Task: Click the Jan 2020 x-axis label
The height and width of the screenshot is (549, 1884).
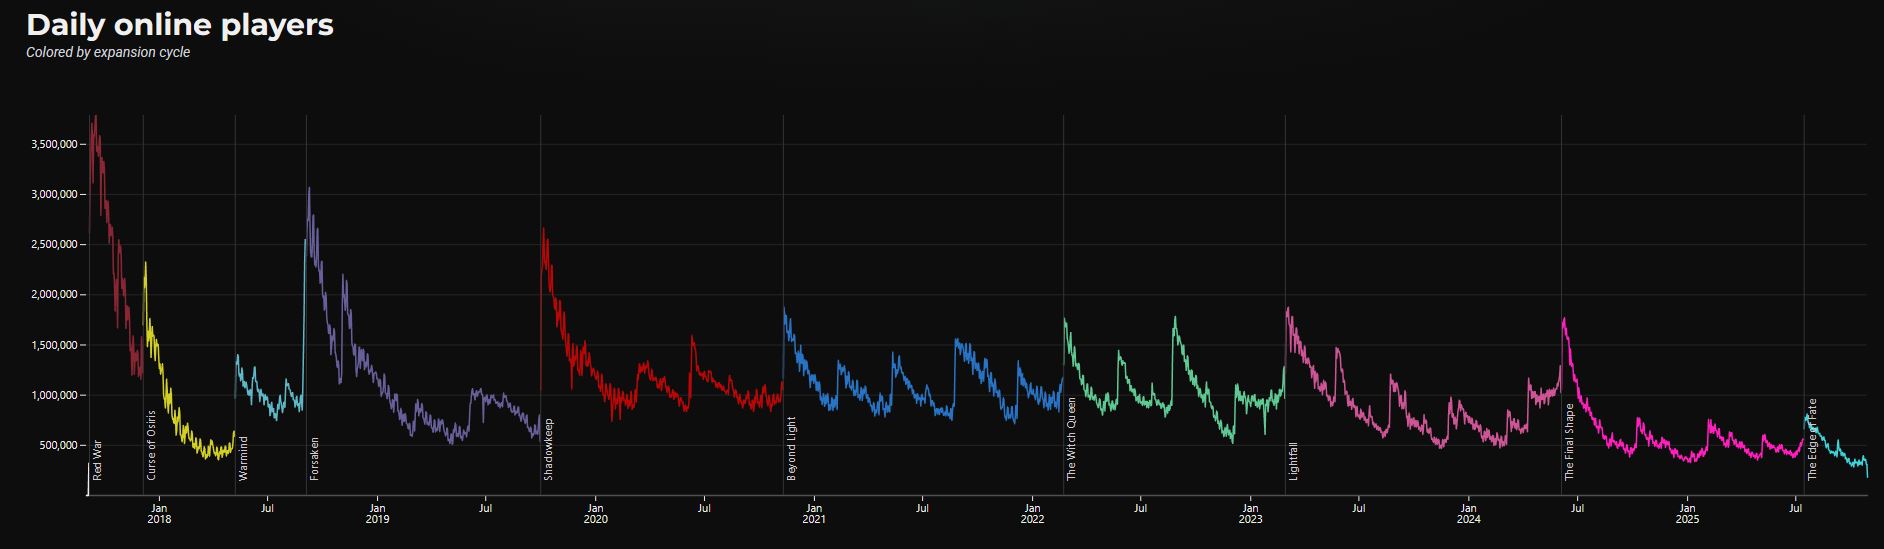Action: pos(595,514)
